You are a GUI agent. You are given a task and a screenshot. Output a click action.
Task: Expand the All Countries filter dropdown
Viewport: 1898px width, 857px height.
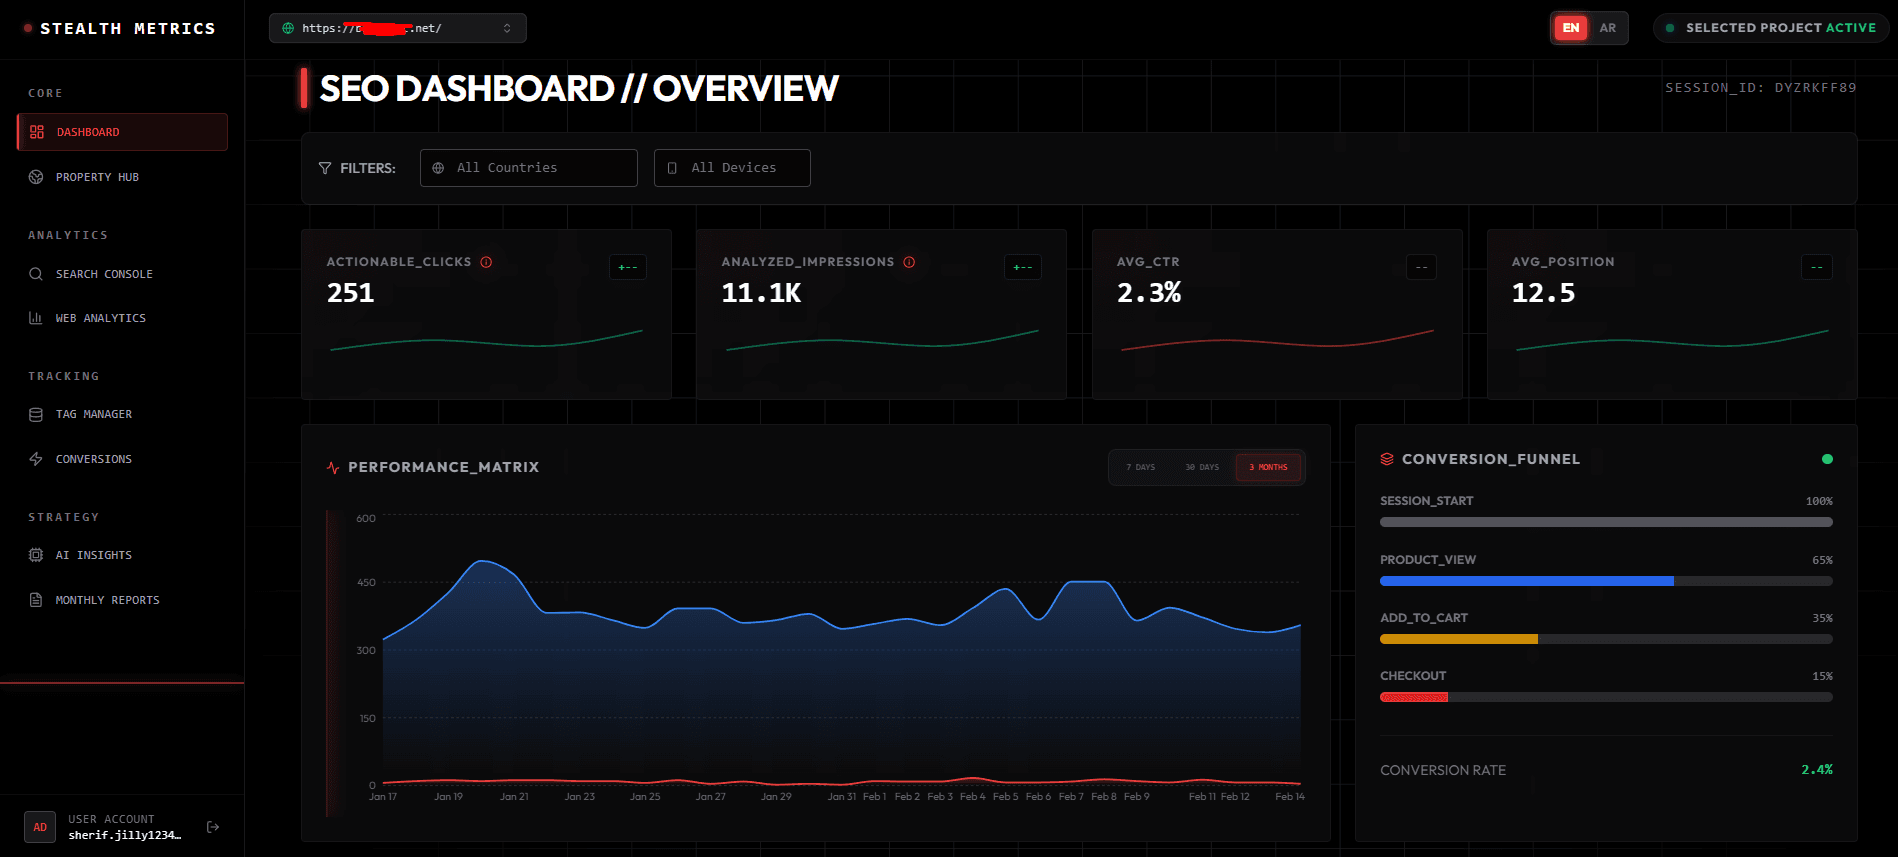529,168
